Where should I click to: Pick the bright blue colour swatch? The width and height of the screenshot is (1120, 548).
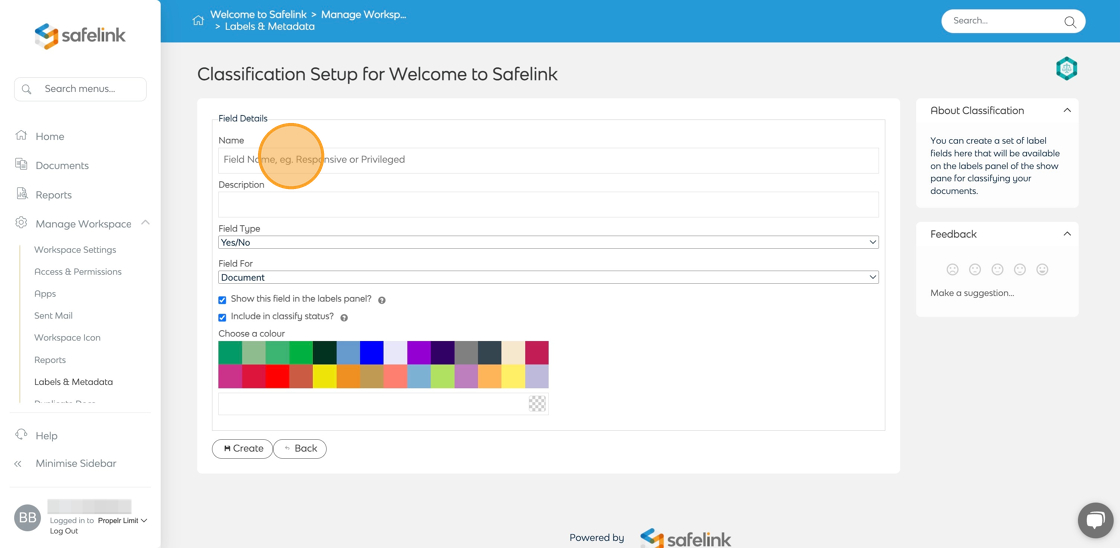372,352
